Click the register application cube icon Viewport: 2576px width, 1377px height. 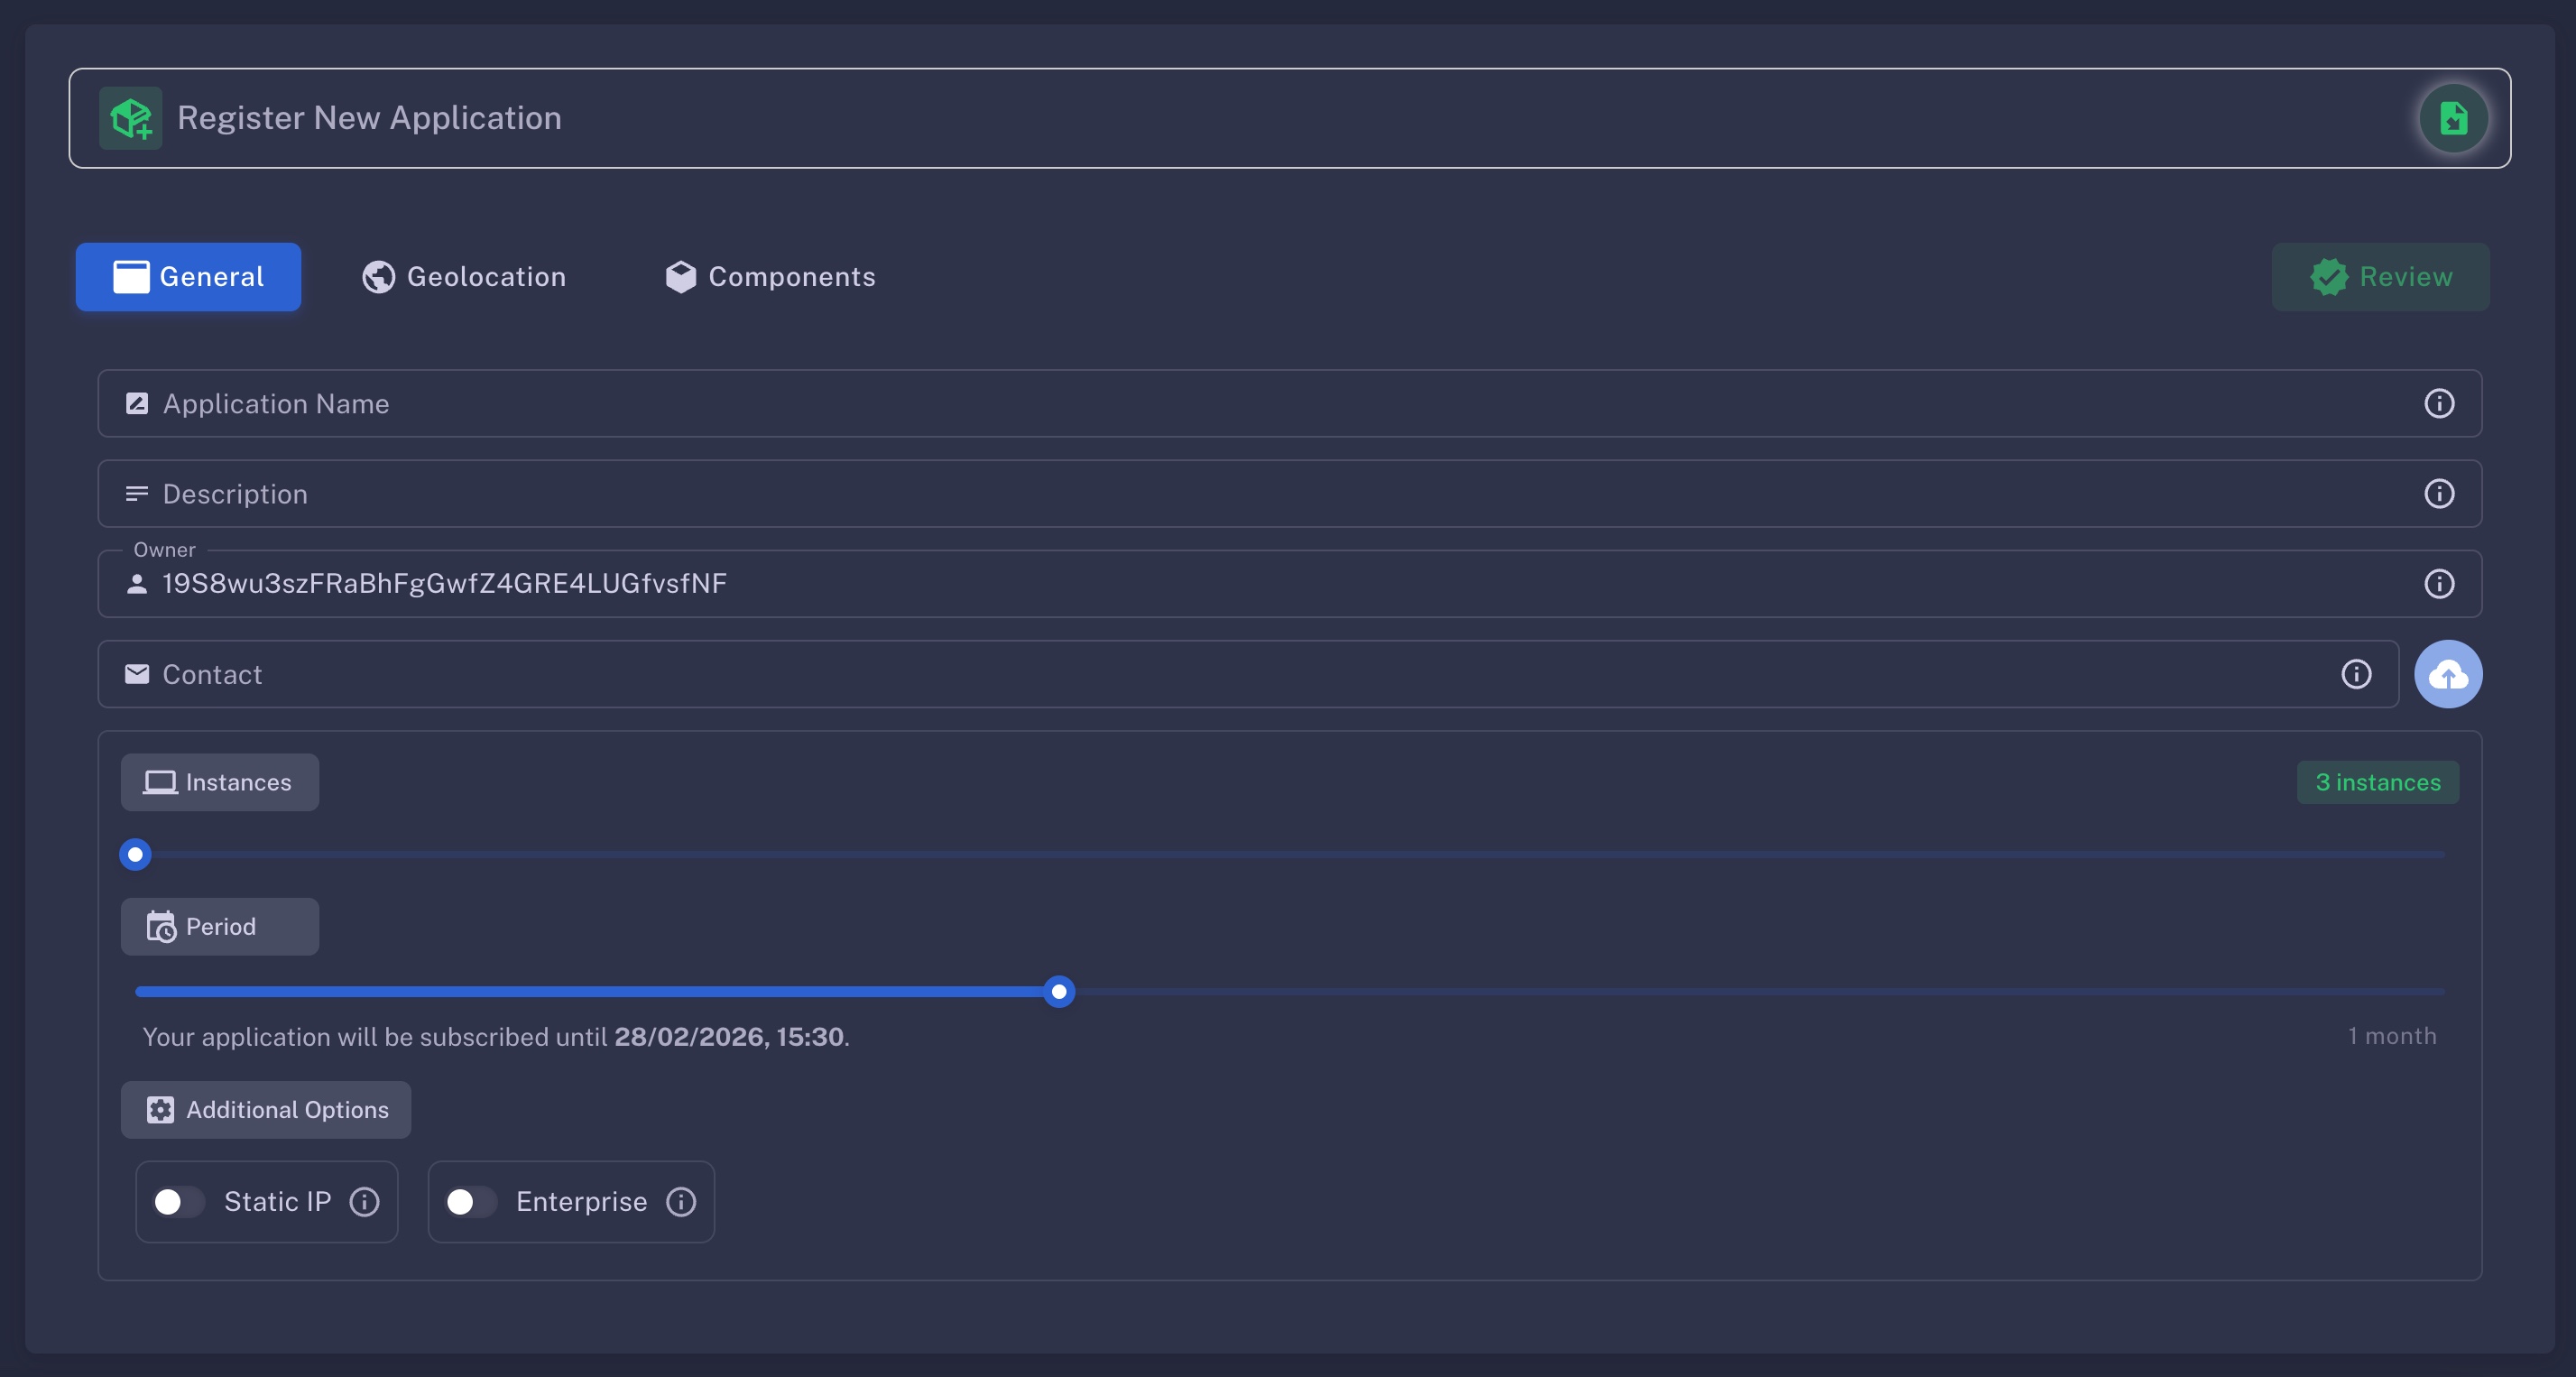pos(131,118)
